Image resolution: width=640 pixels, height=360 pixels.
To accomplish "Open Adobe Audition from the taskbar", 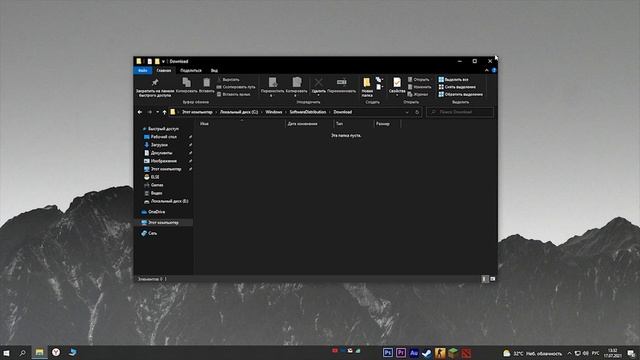I will pos(414,352).
